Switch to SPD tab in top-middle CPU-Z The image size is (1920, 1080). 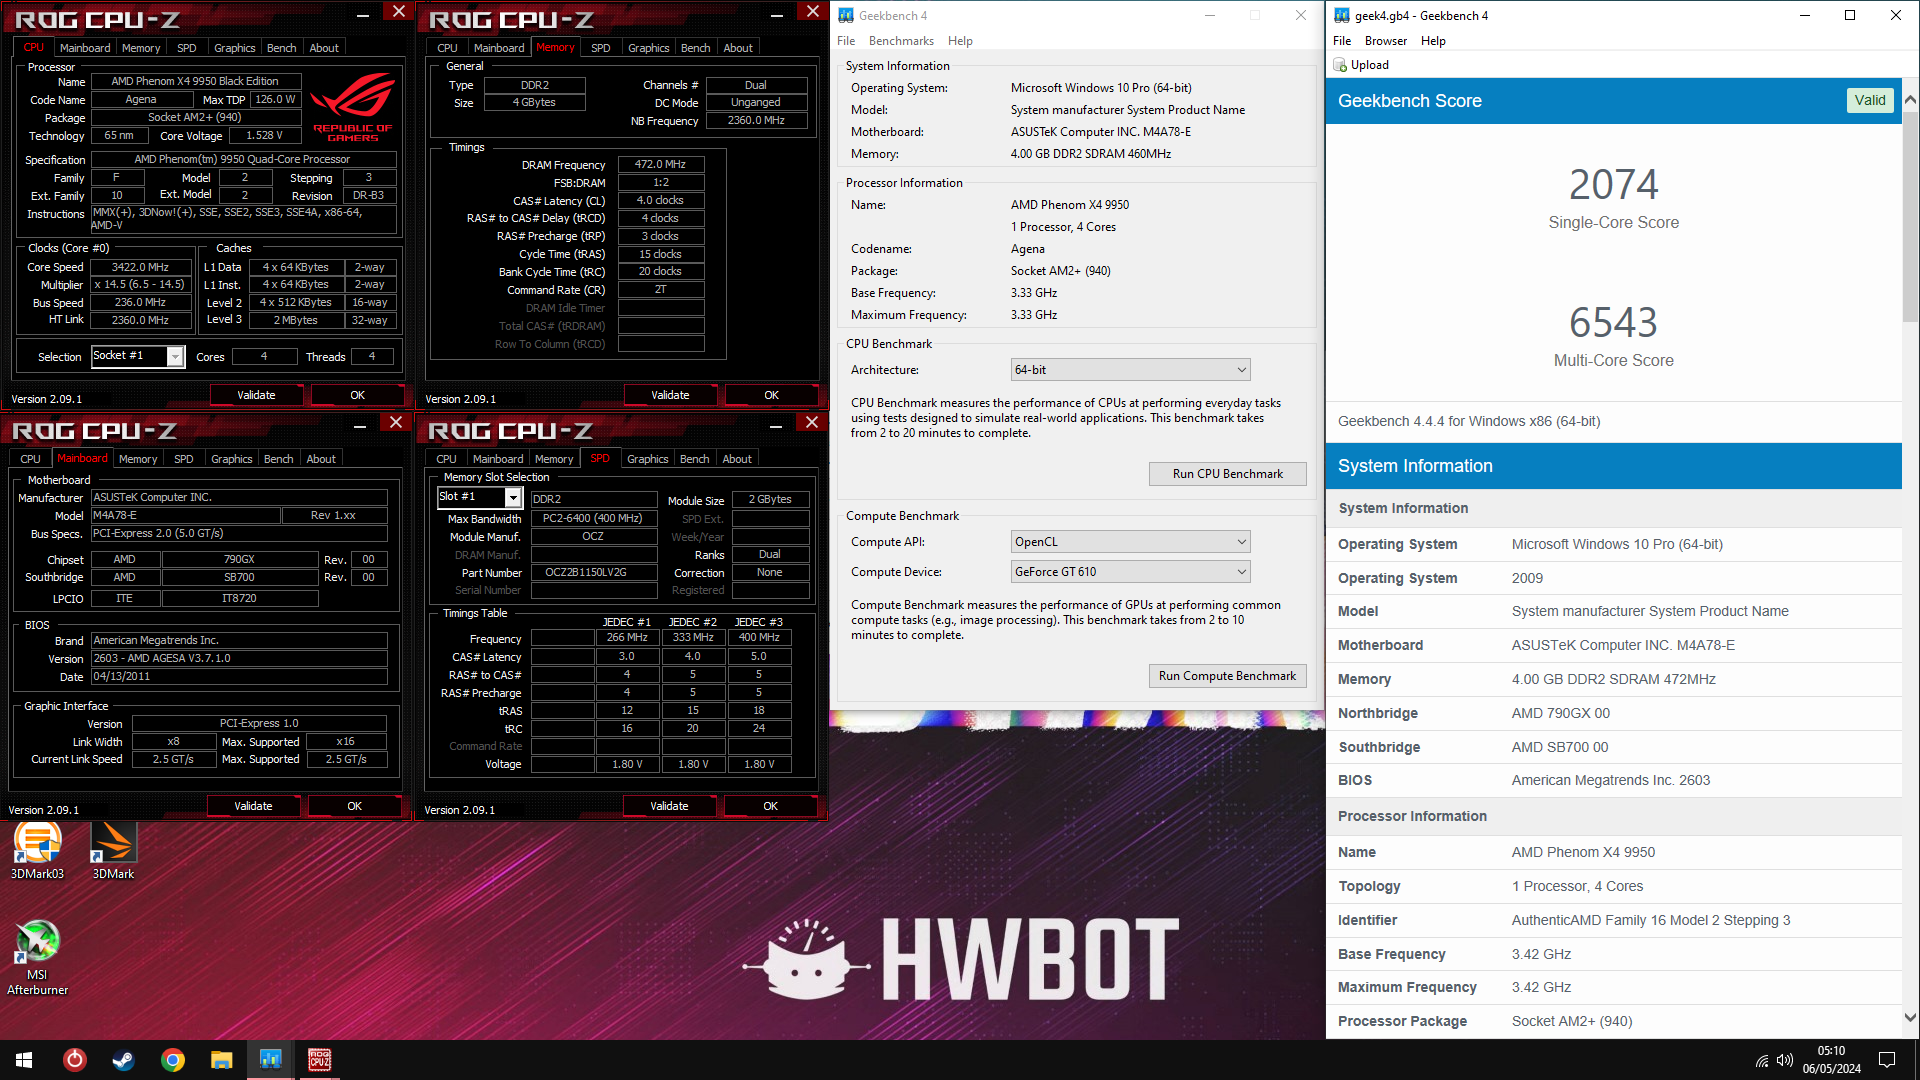[600, 48]
